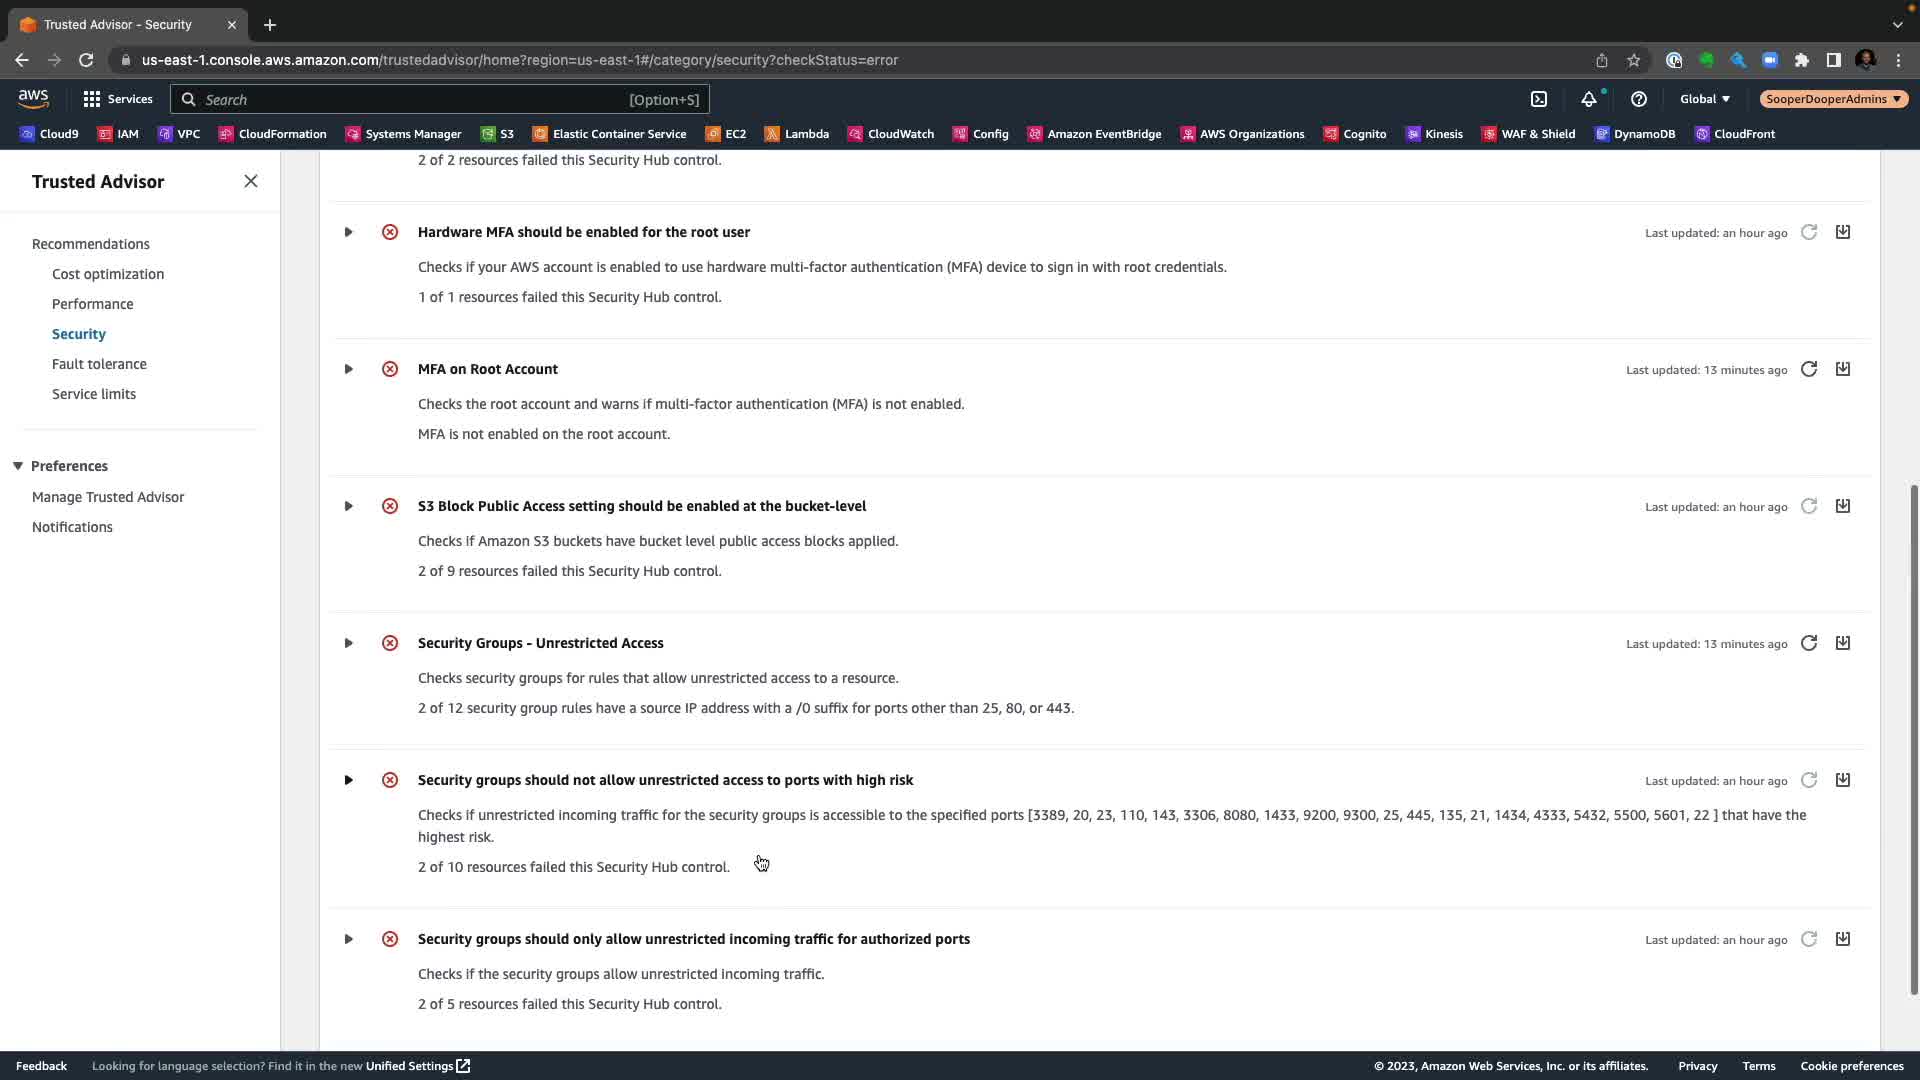Download the Hardware MFA root user report
The height and width of the screenshot is (1080, 1920).
pyautogui.click(x=1843, y=232)
